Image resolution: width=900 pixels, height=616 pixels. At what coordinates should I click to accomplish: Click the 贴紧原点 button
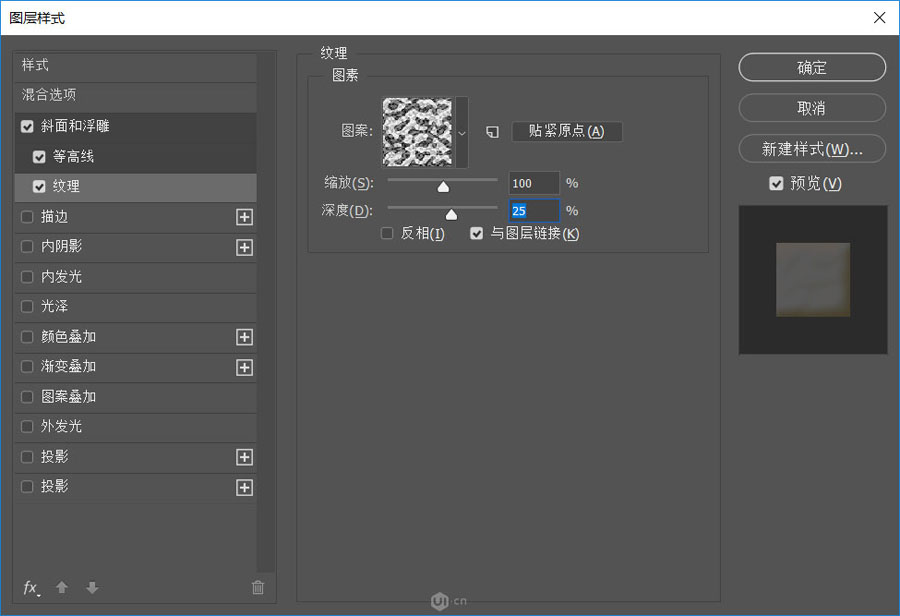567,131
